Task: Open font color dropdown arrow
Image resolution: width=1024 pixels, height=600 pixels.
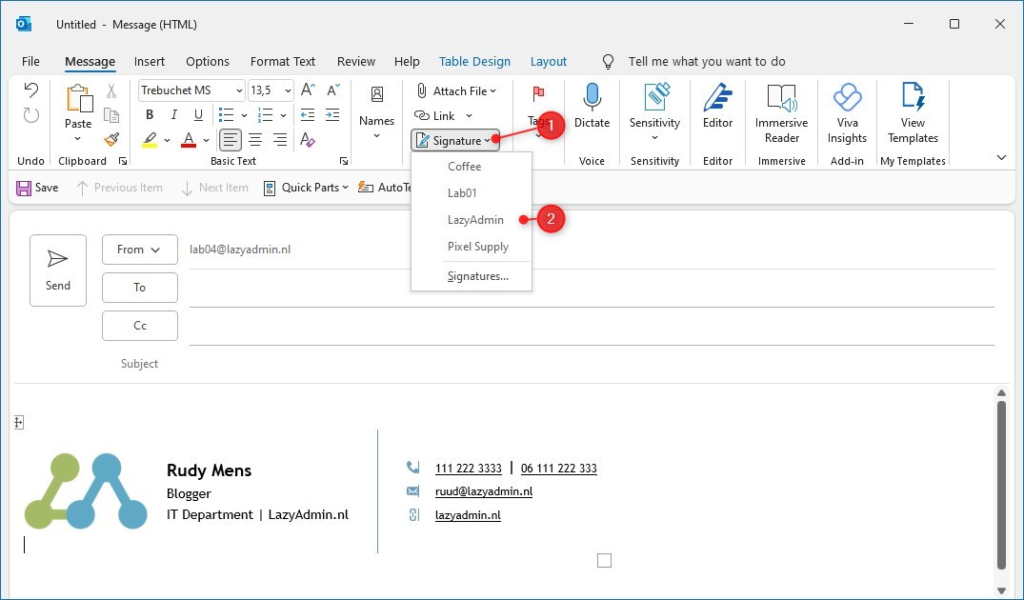Action: (x=206, y=140)
